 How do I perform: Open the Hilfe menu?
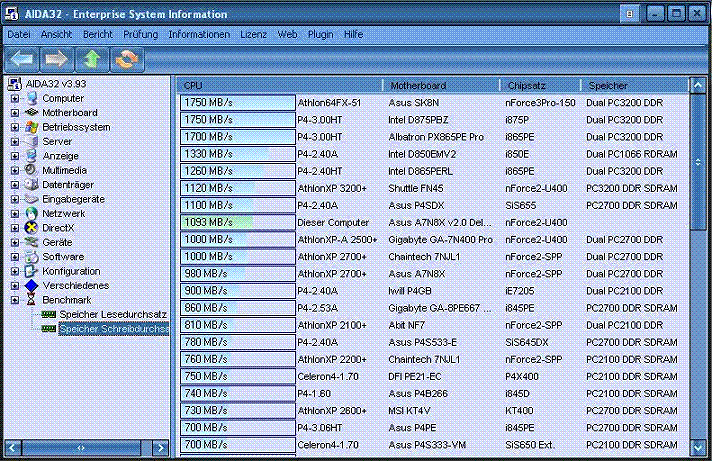353,35
